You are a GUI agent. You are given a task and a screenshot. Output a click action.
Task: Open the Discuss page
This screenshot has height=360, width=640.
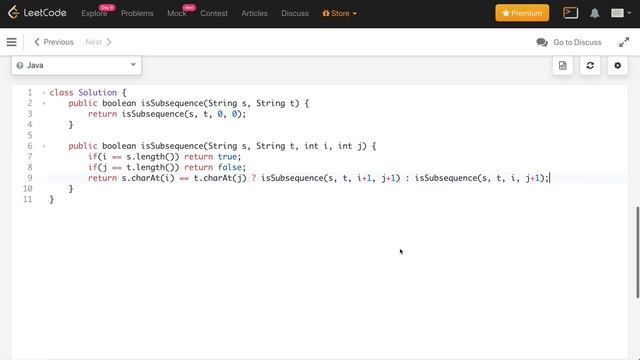point(295,13)
